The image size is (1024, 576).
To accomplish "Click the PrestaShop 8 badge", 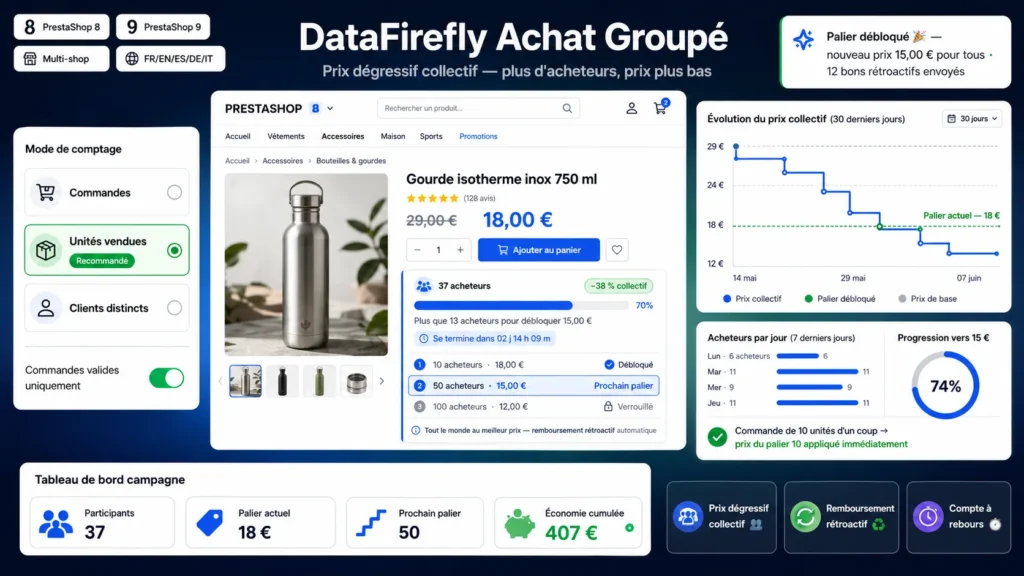I will (x=62, y=27).
